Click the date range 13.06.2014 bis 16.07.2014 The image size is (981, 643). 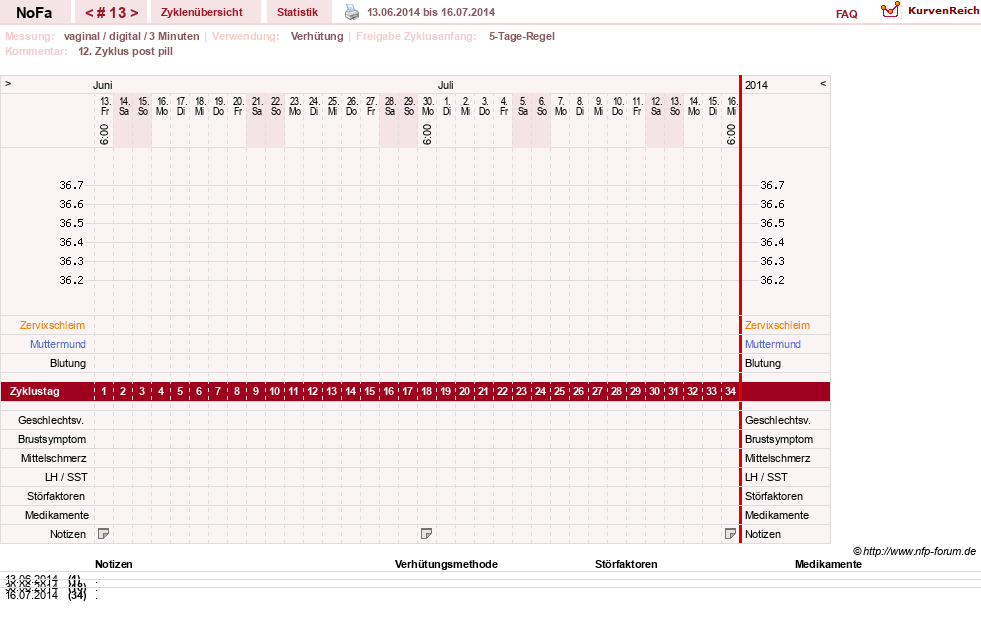pos(431,12)
